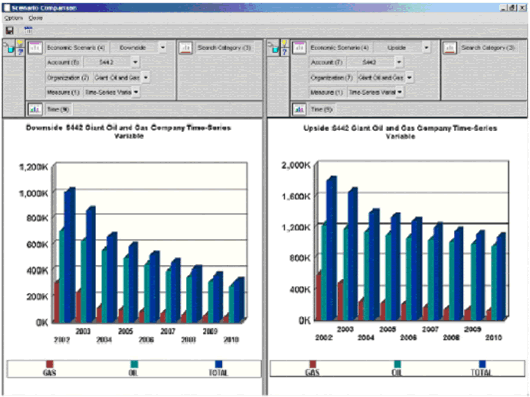
Task: Open the Close menu
Action: (35, 18)
